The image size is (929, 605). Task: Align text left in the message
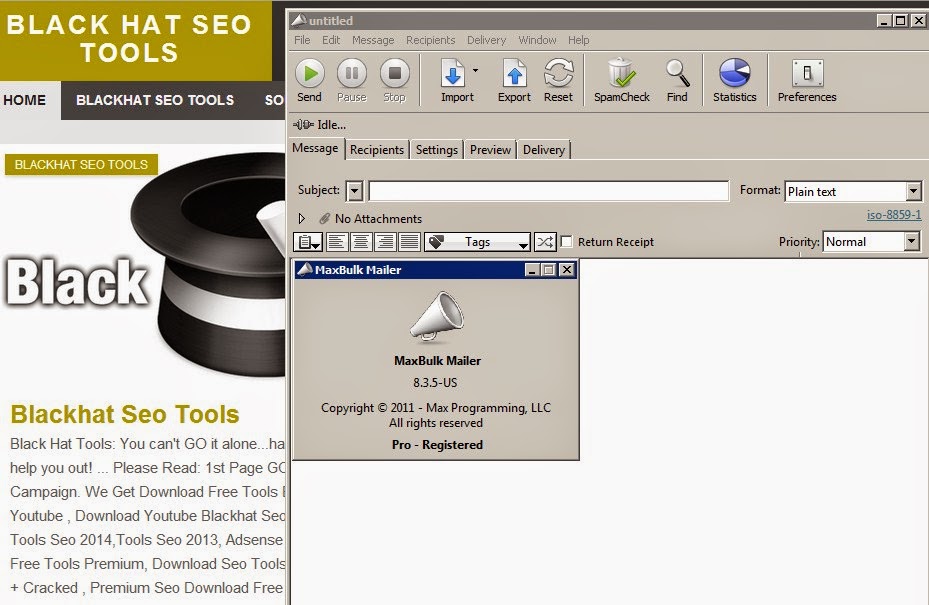point(337,242)
